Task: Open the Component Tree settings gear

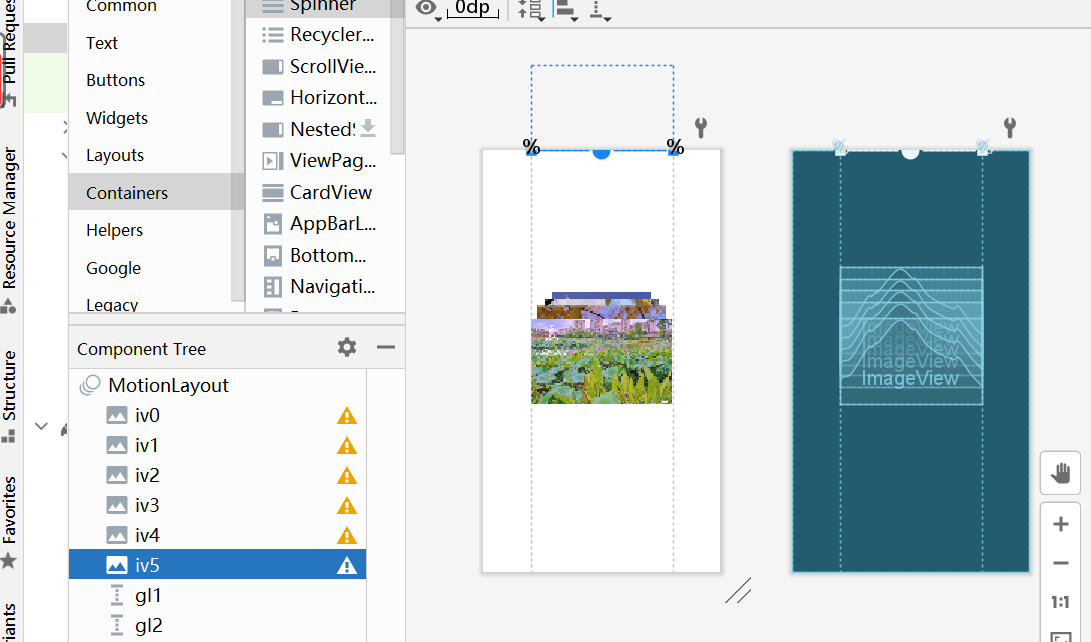Action: tap(346, 347)
